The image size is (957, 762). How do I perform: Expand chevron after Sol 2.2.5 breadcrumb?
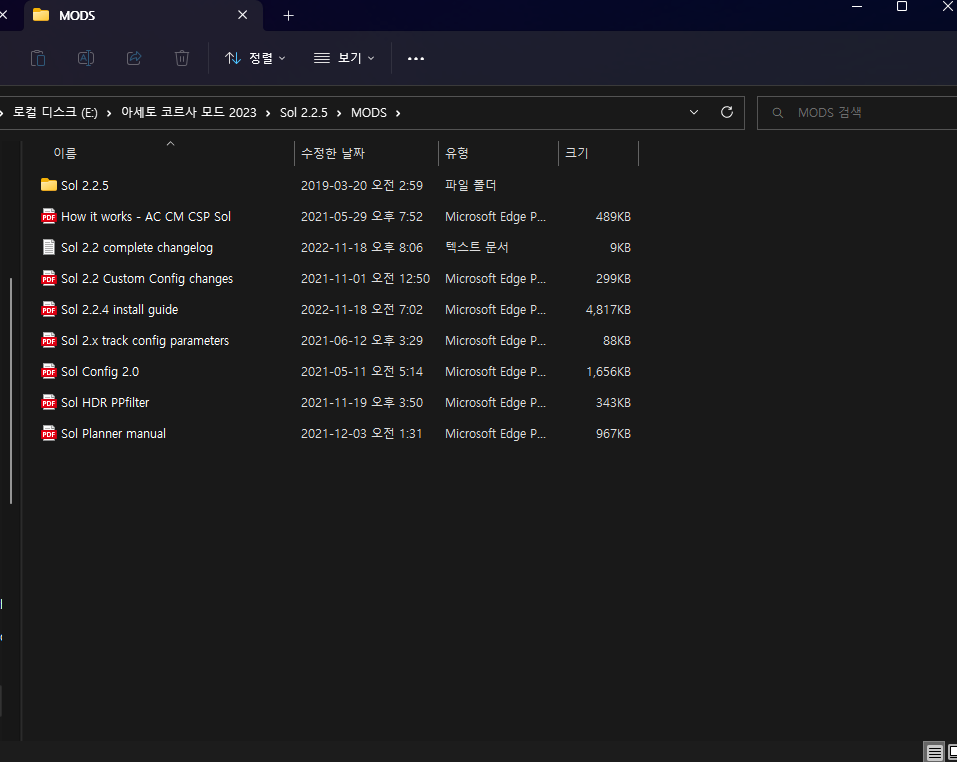click(x=339, y=113)
